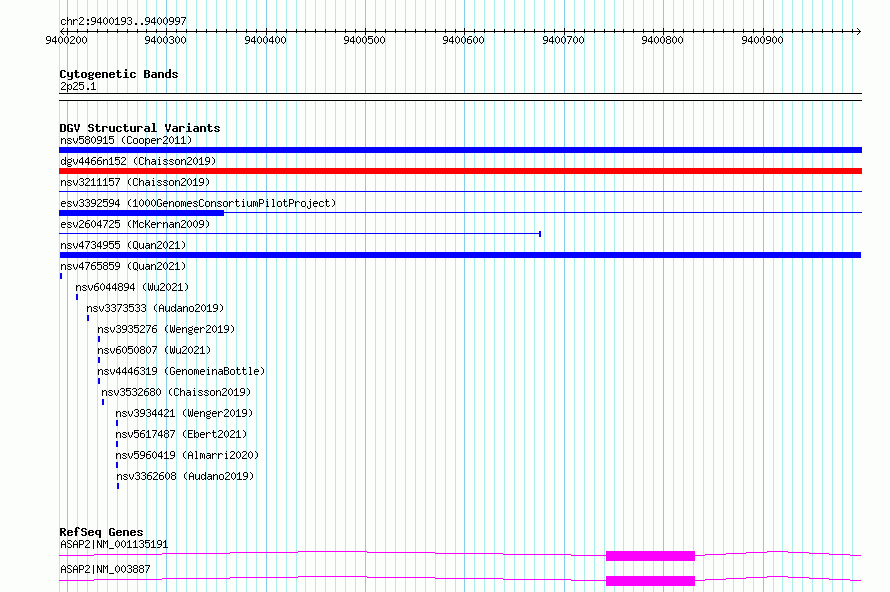Viewport: 890px width, 592px height.
Task: Open nsv3532680 (Chaisson2019) variant
Action: [176, 392]
